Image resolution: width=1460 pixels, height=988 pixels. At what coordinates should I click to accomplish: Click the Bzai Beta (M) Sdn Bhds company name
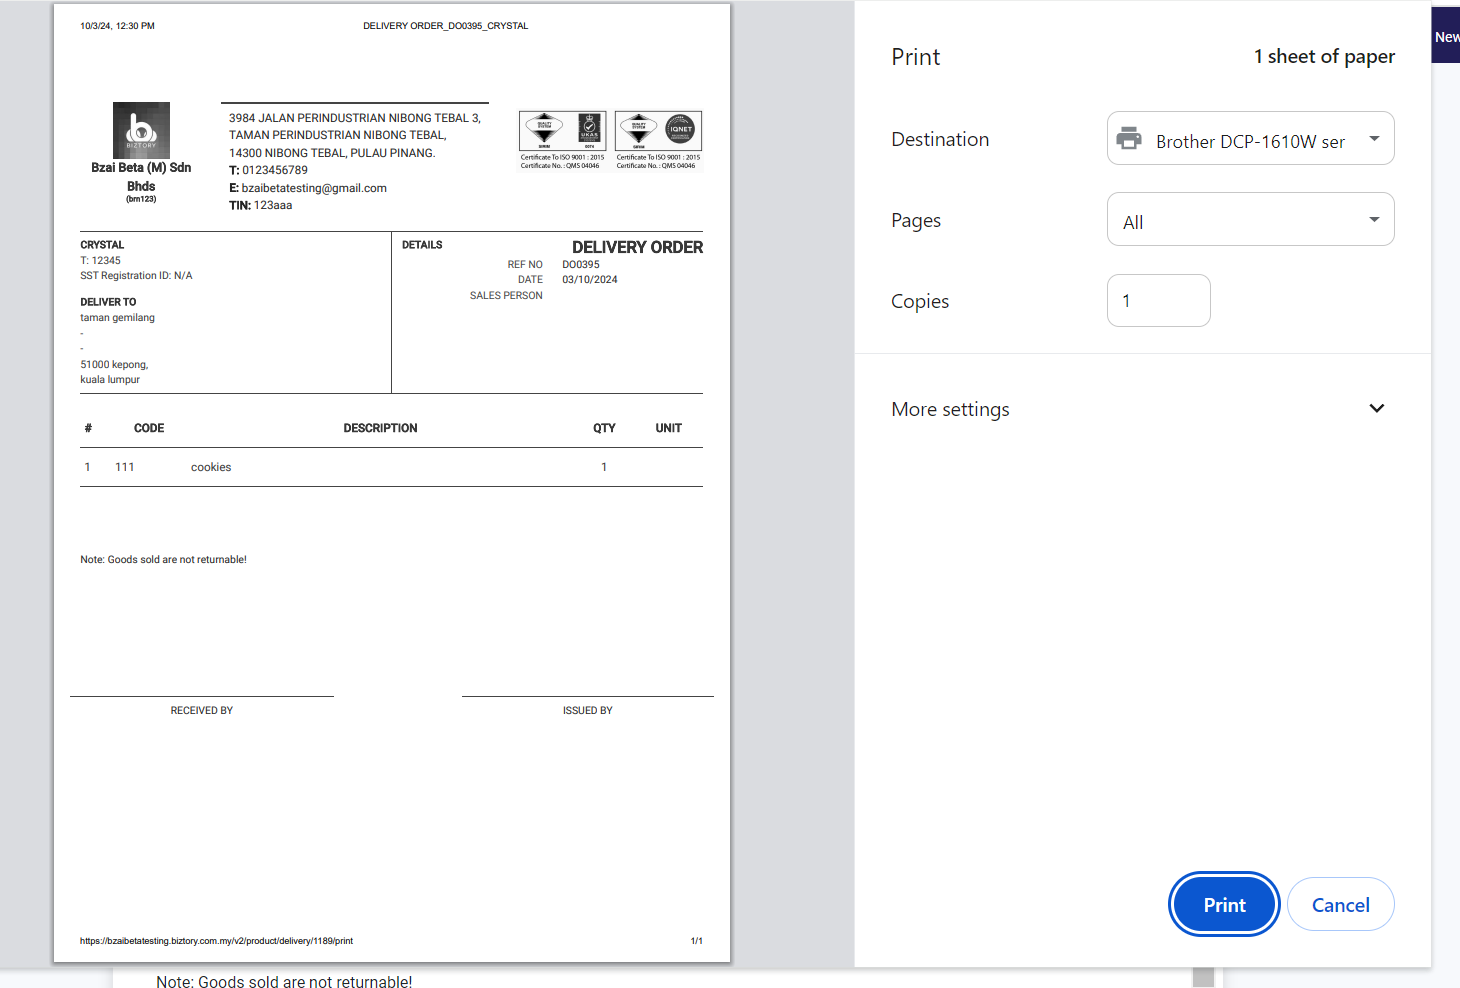(x=141, y=177)
